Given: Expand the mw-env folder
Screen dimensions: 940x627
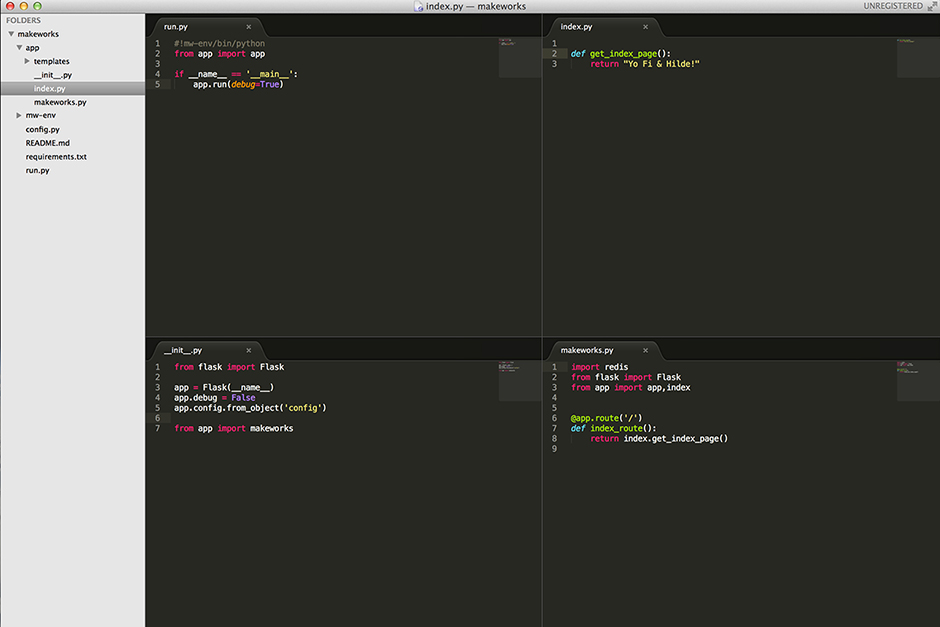Looking at the screenshot, I should [19, 115].
